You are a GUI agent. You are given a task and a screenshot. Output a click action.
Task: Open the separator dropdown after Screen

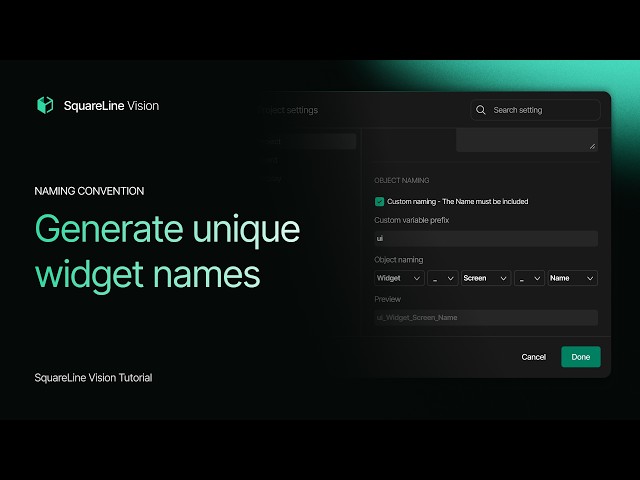(529, 278)
